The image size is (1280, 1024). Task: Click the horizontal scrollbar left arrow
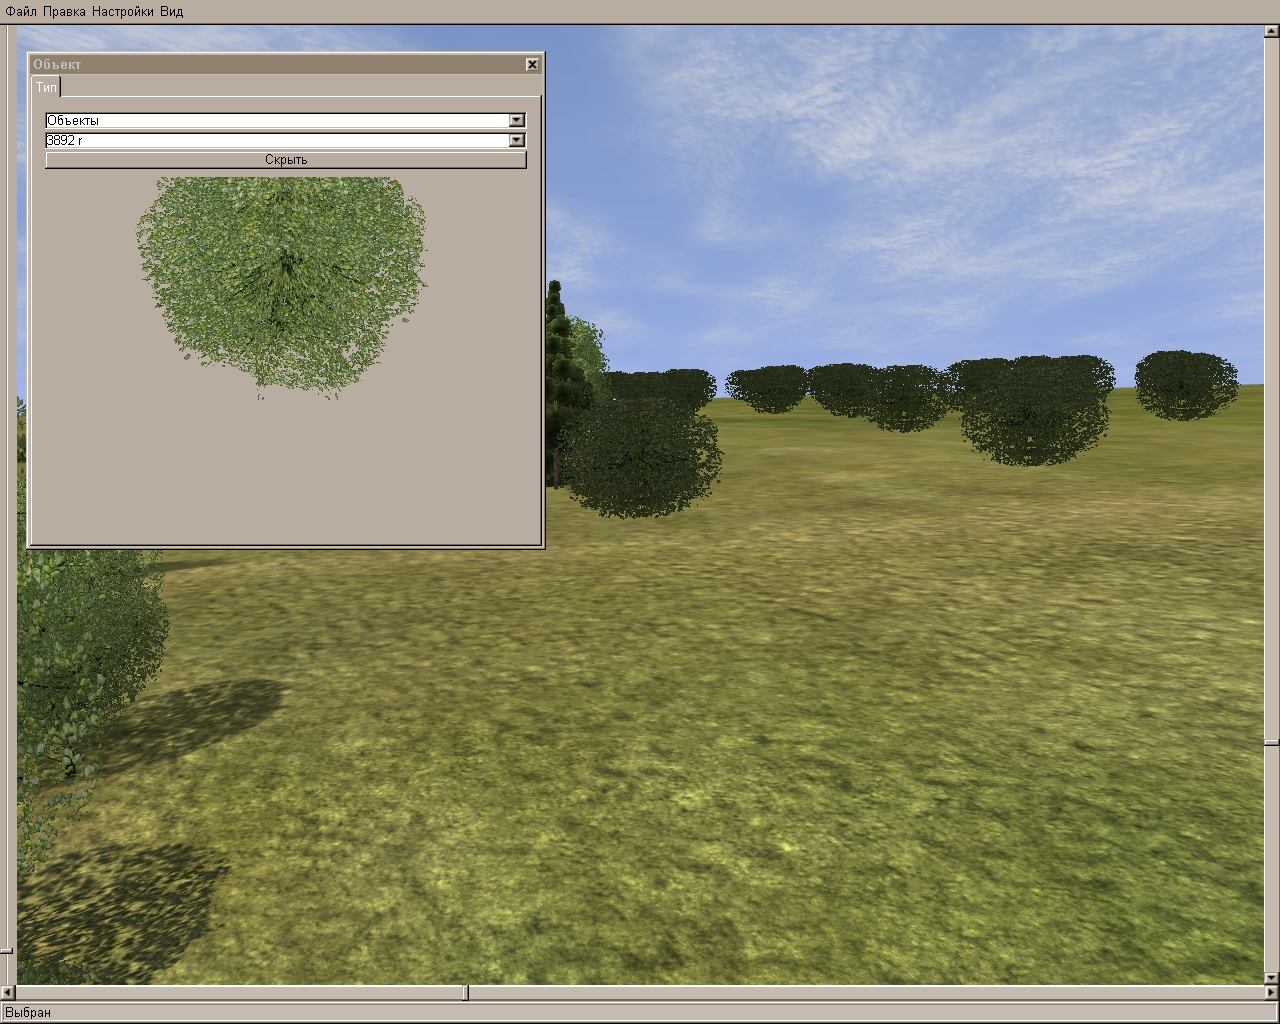coord(8,993)
